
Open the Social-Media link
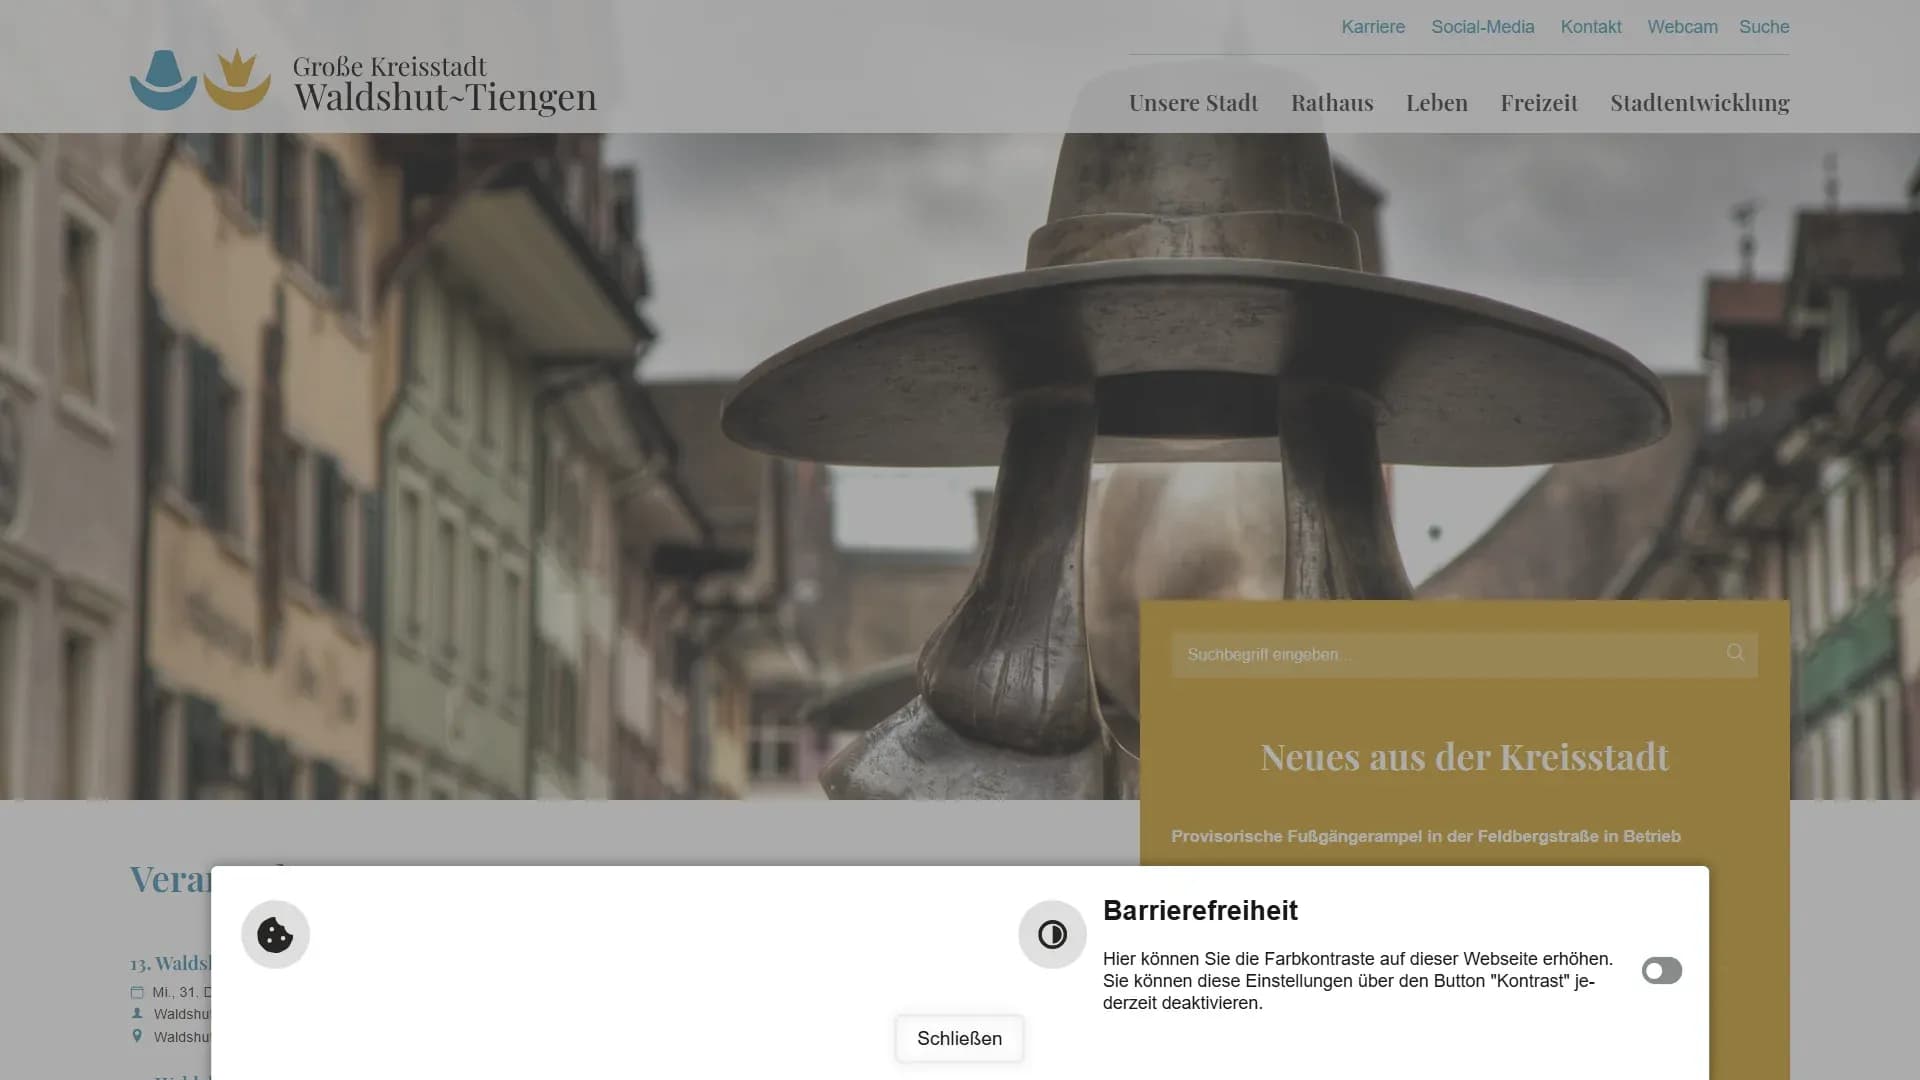(1482, 27)
